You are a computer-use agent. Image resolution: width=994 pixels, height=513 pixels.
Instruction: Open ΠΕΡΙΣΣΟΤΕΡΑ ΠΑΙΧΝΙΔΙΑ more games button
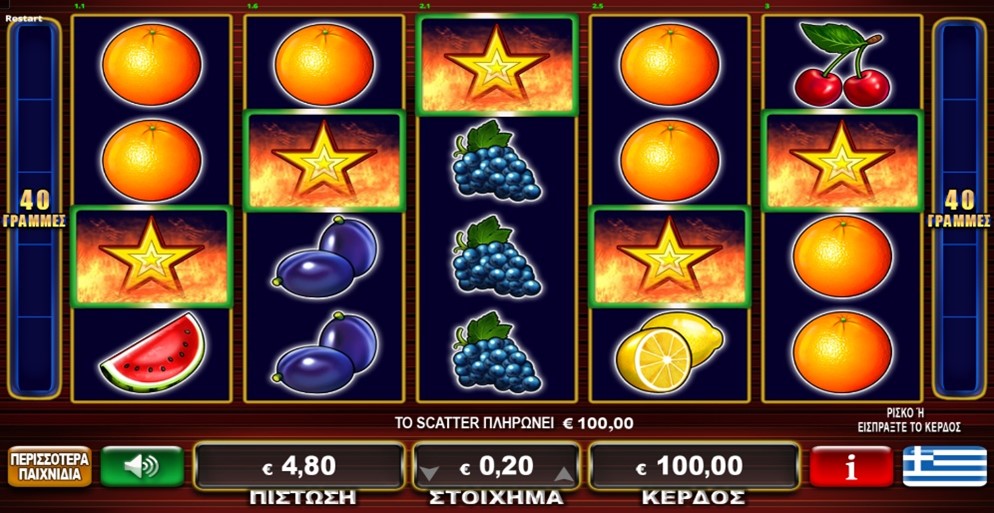tap(49, 467)
